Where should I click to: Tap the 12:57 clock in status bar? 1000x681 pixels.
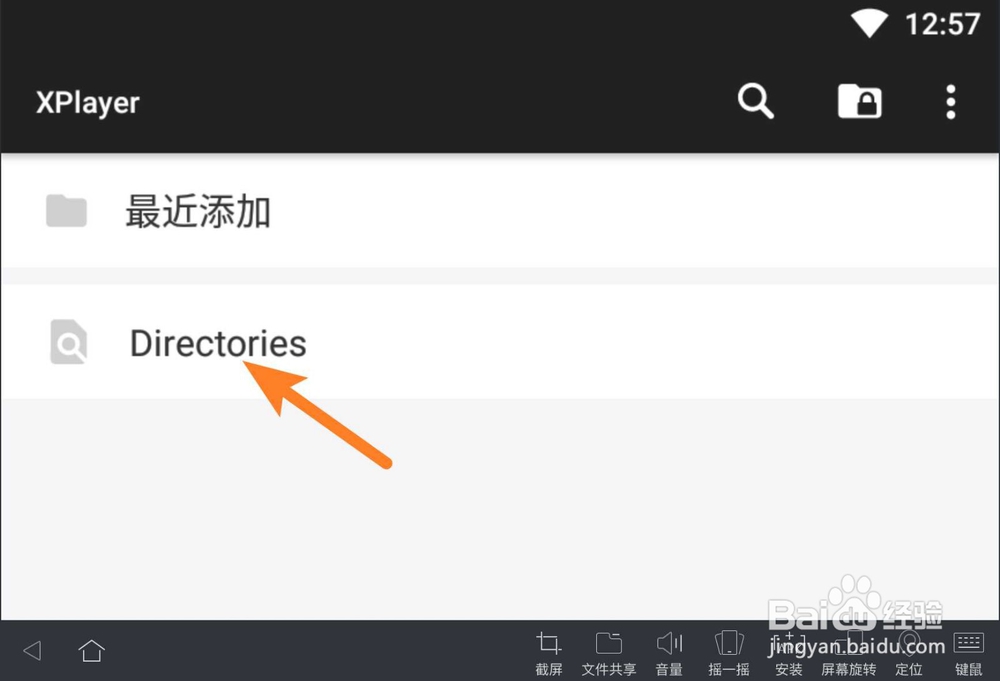pyautogui.click(x=943, y=24)
